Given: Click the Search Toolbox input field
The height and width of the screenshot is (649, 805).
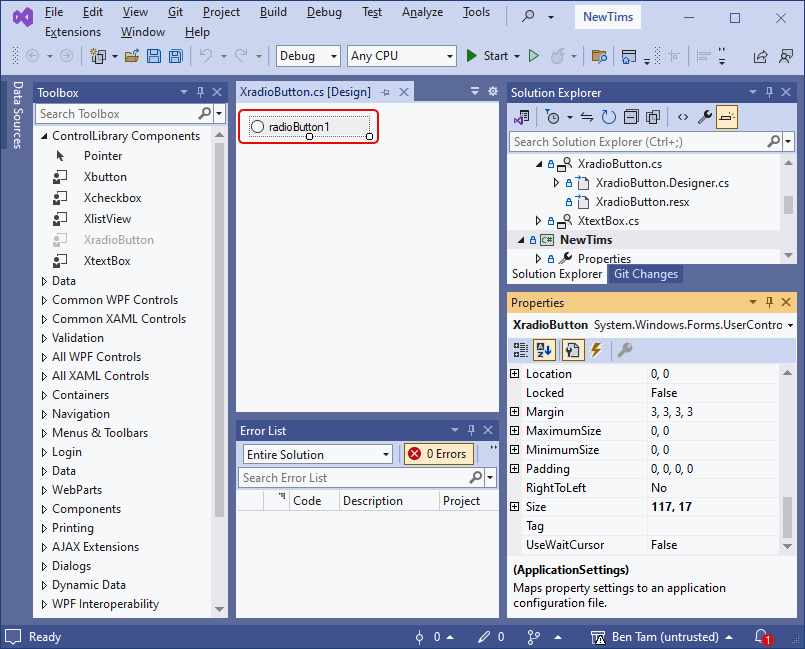Looking at the screenshot, I should click(120, 114).
